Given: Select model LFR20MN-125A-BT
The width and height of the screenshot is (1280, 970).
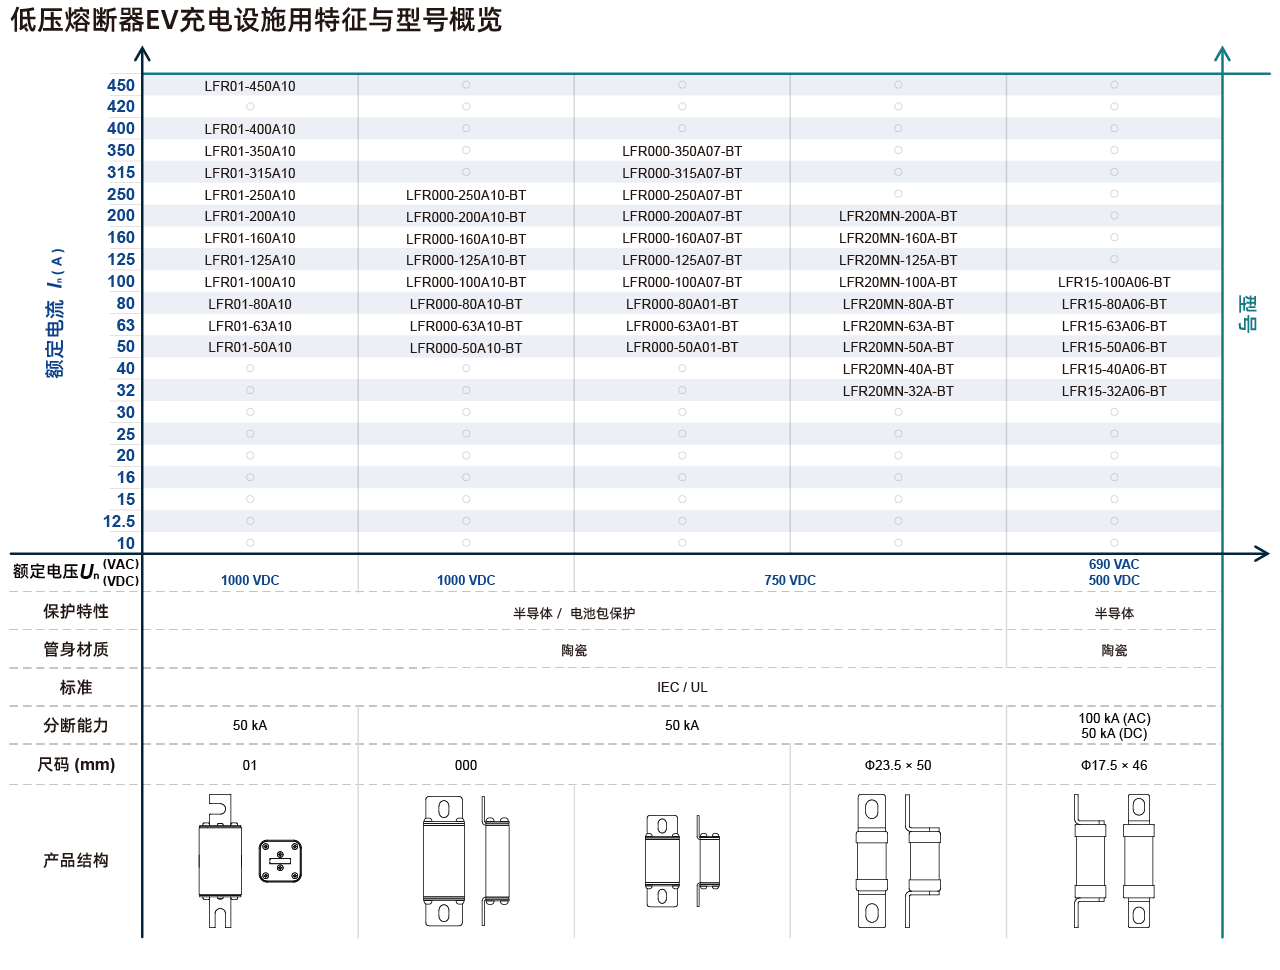Looking at the screenshot, I should [898, 260].
